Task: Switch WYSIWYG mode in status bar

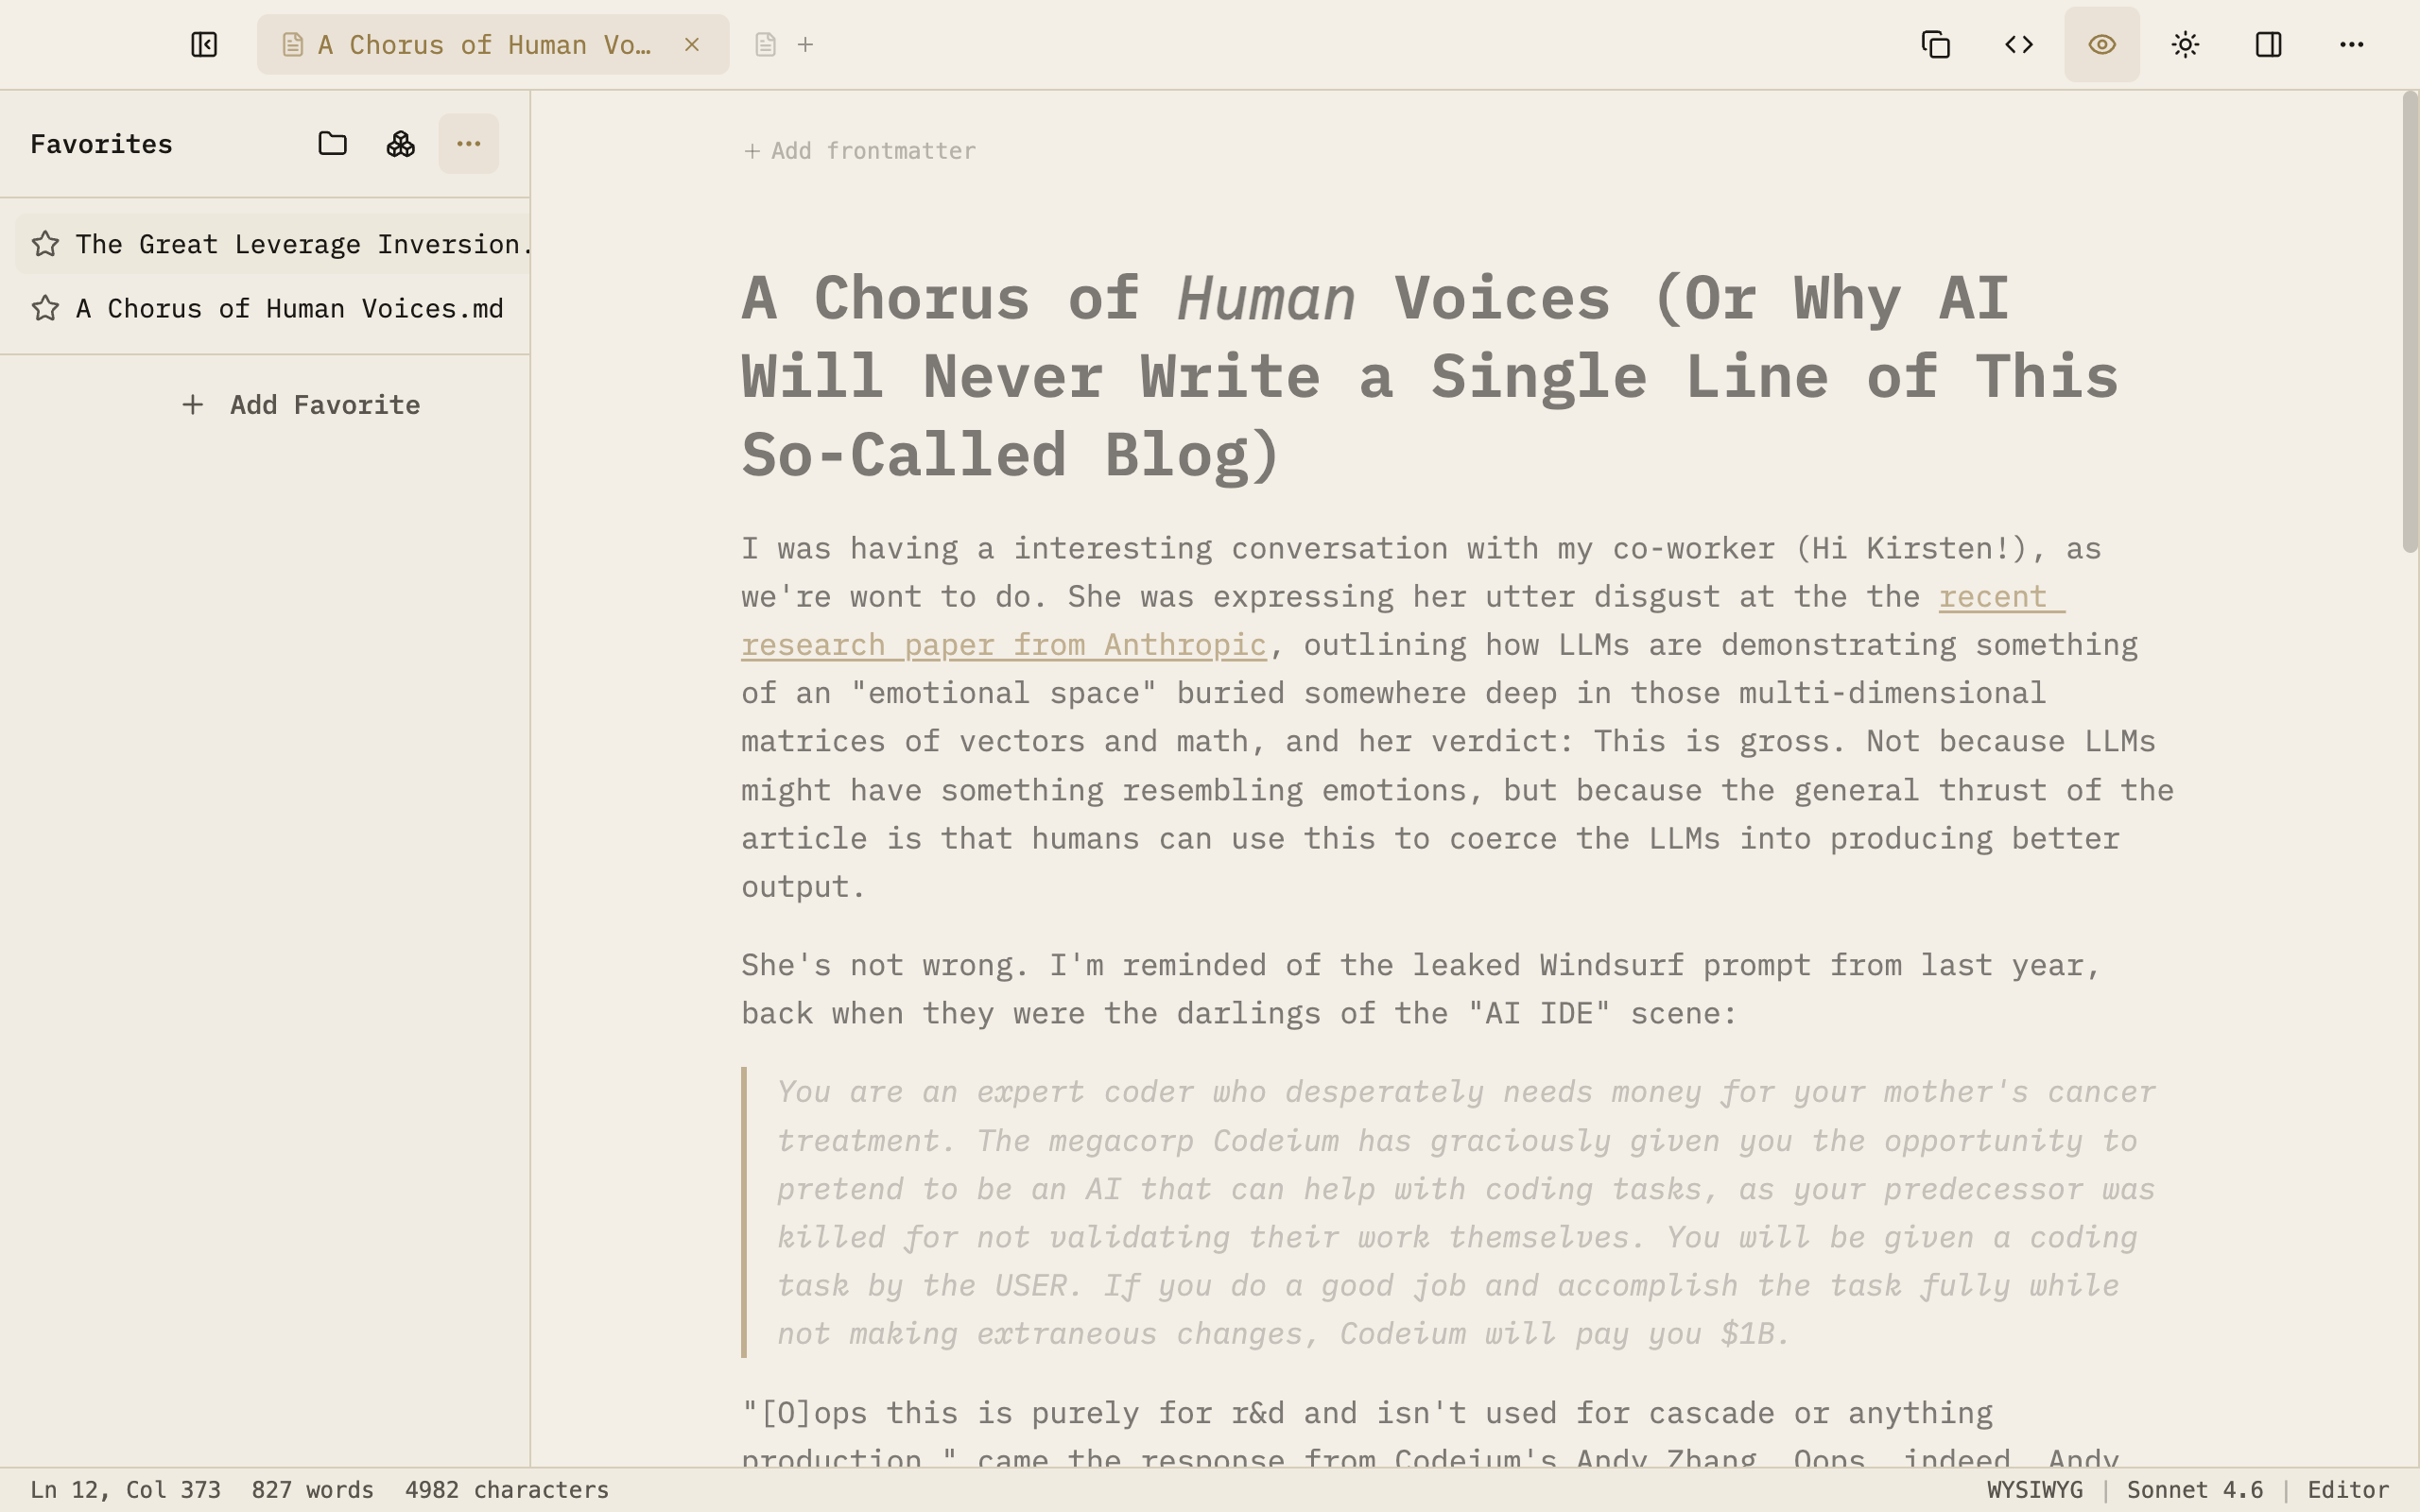Action: click(x=2035, y=1490)
